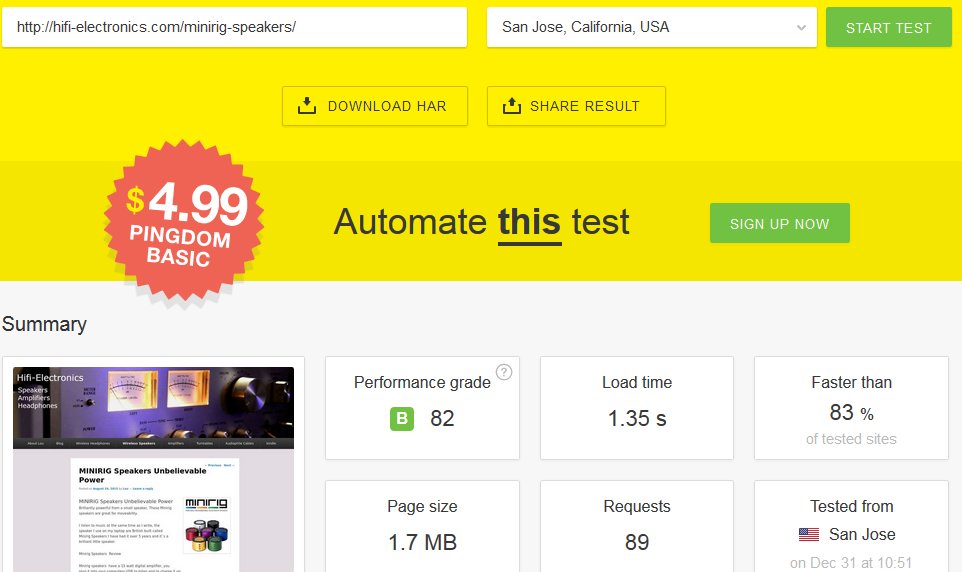Click the SIGN UP NOW button
This screenshot has width=962, height=572.
(x=780, y=223)
